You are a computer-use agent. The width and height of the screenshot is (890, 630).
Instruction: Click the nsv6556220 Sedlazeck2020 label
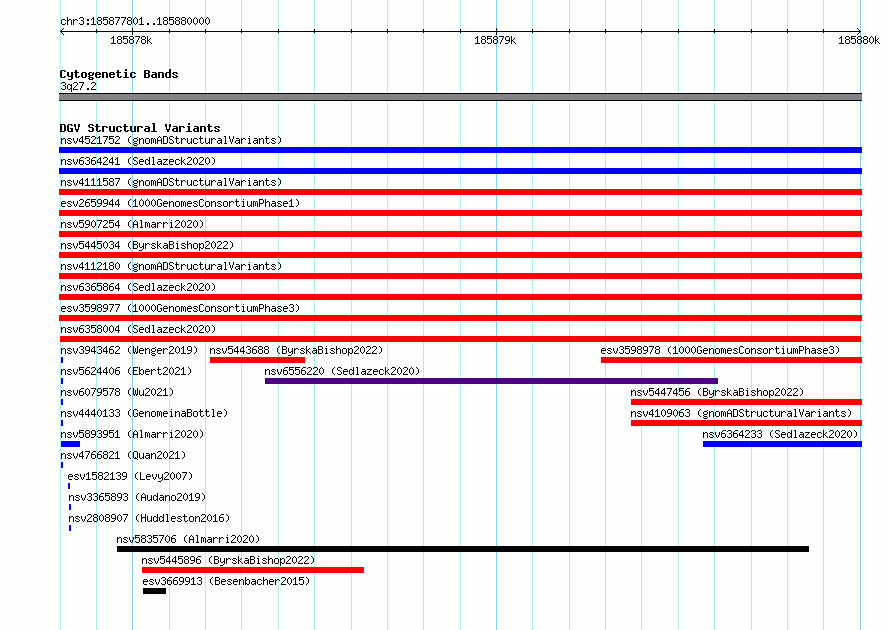[342, 371]
